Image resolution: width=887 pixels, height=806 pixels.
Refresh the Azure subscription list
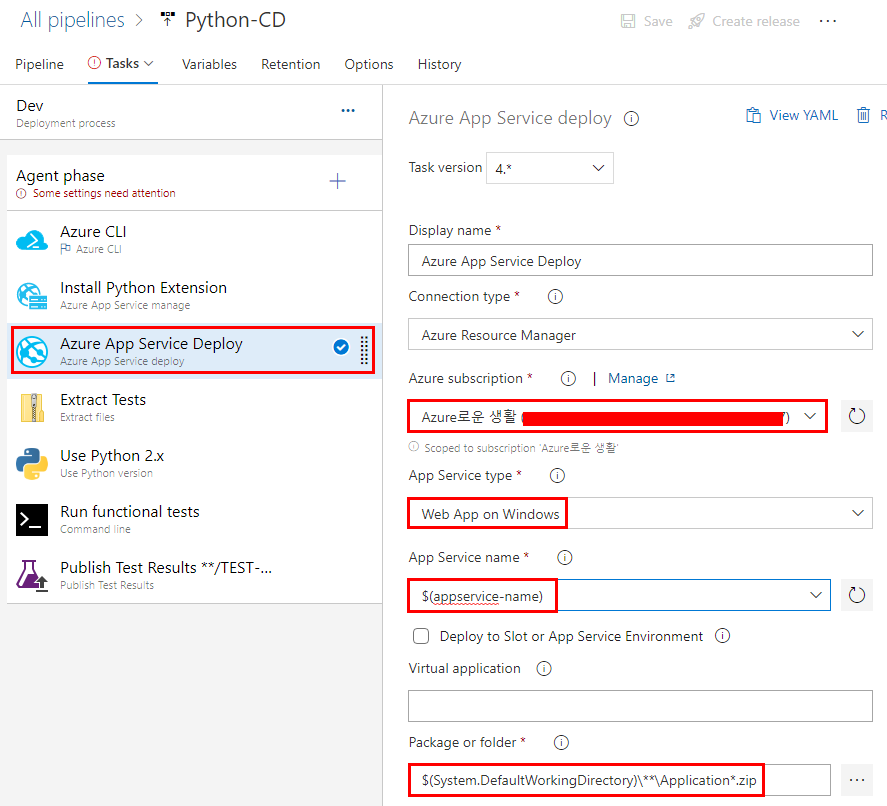click(856, 416)
